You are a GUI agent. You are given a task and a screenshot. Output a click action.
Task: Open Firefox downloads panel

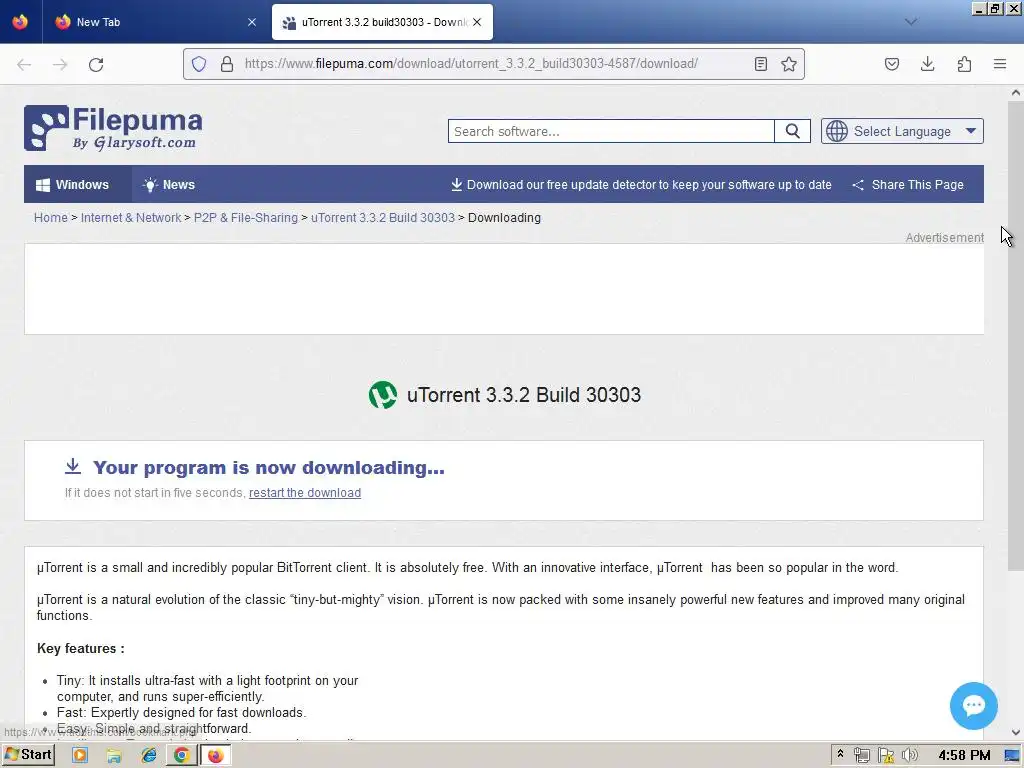[927, 64]
